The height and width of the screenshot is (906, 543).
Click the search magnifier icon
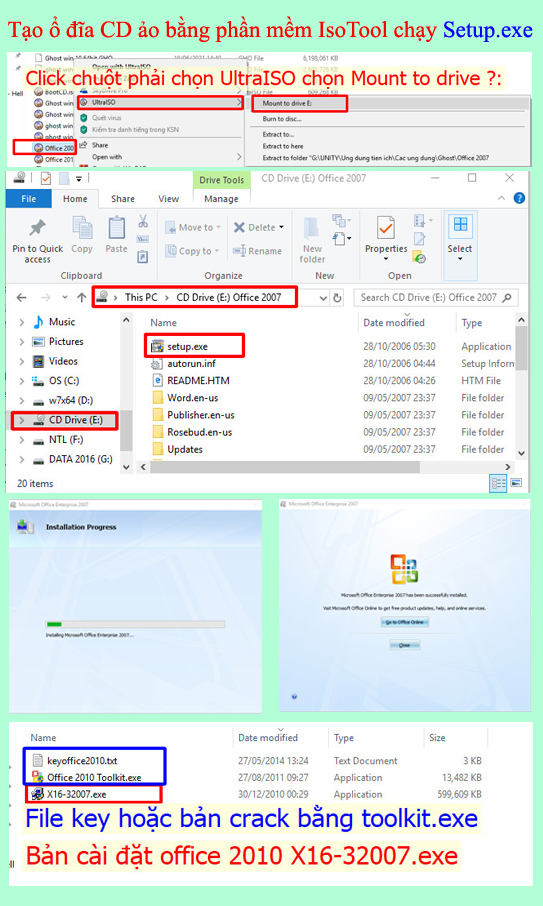pos(507,298)
